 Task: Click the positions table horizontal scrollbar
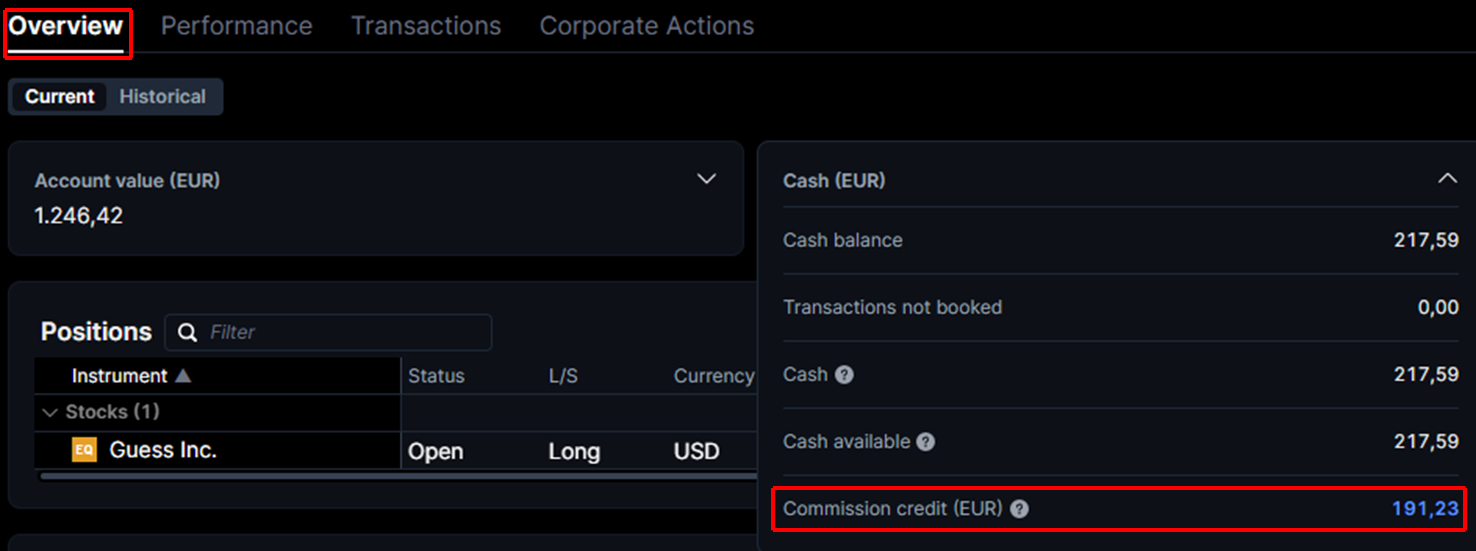click(400, 476)
